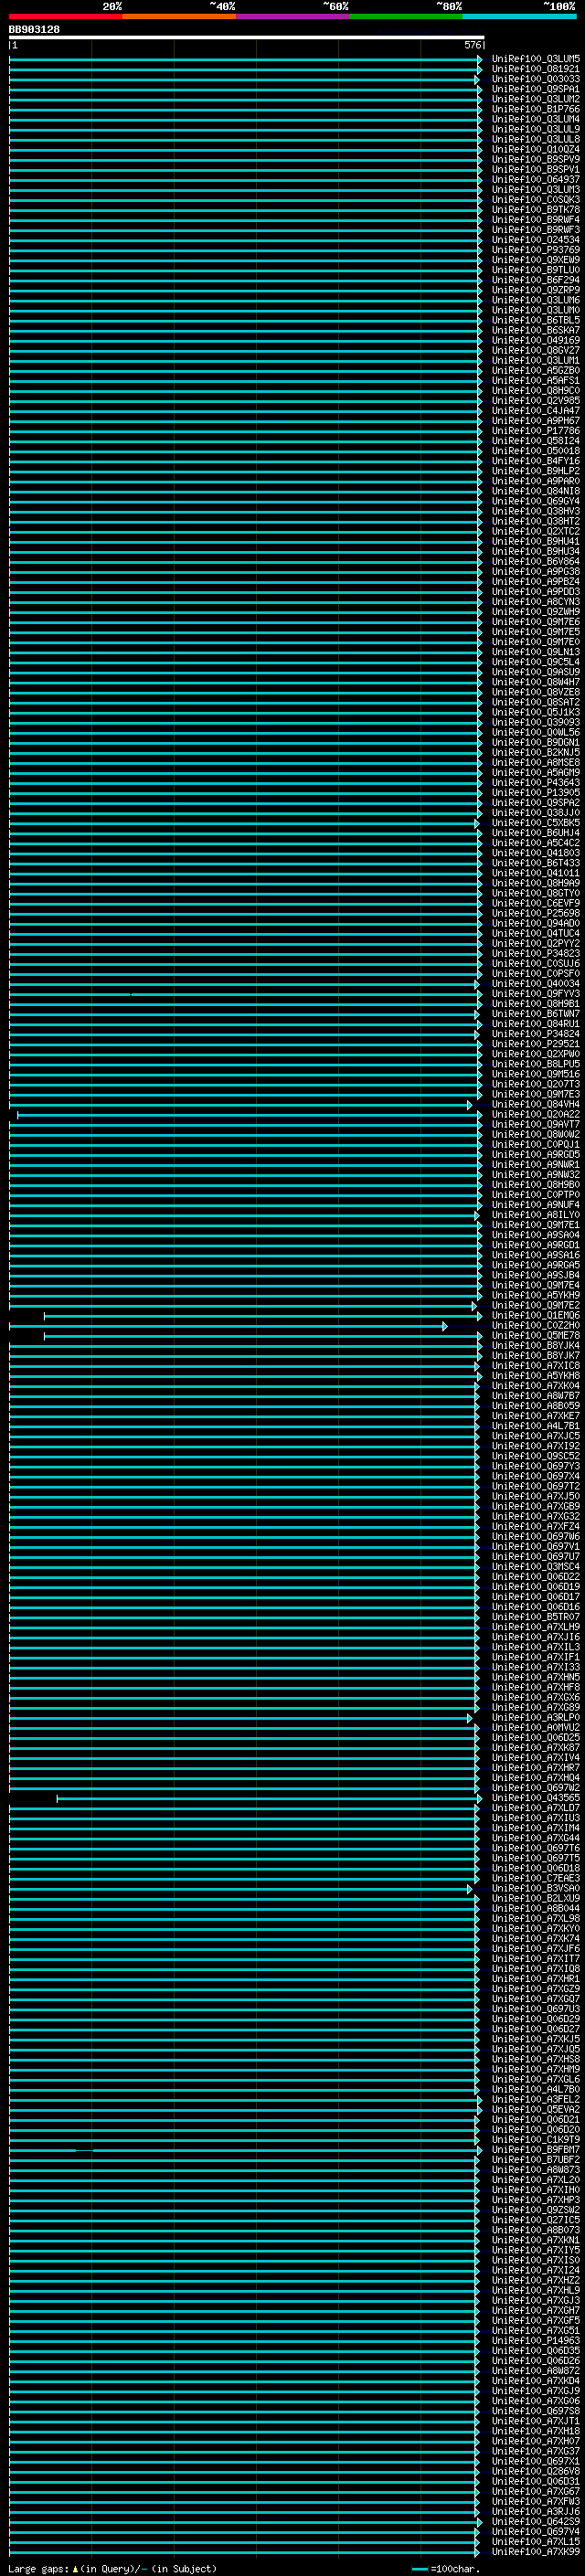Screen dimensions: 585x2576
Task: Click the shortened alignment bar of C0Z2H0
Action: coord(227,1326)
